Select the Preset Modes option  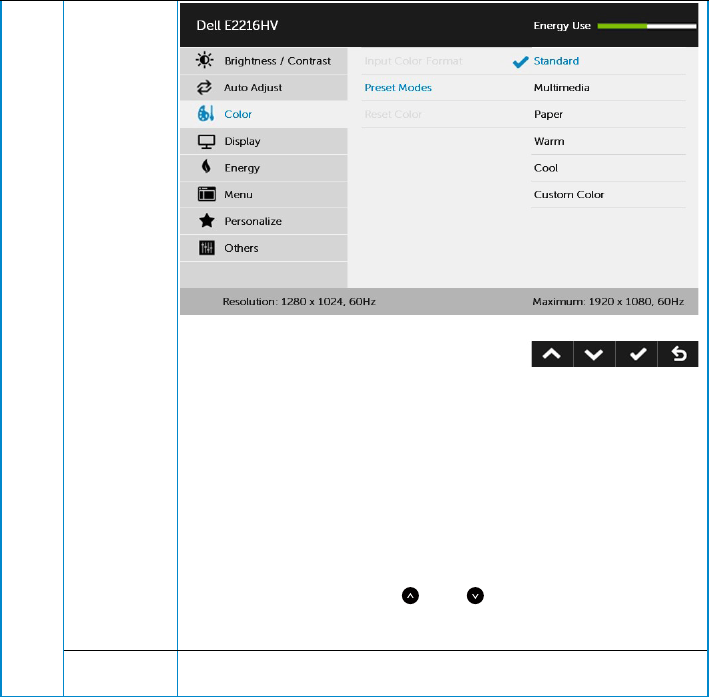click(x=398, y=88)
